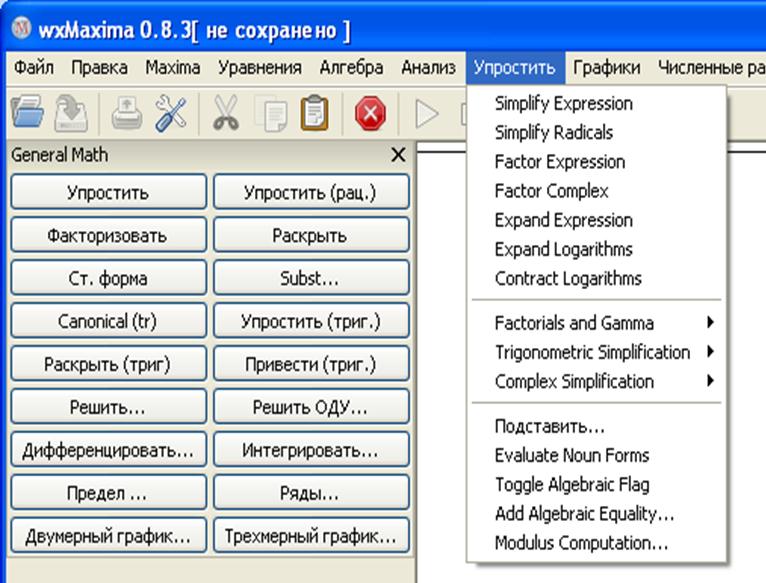Click the Факторизовать button
766x583 pixels.
click(108, 235)
